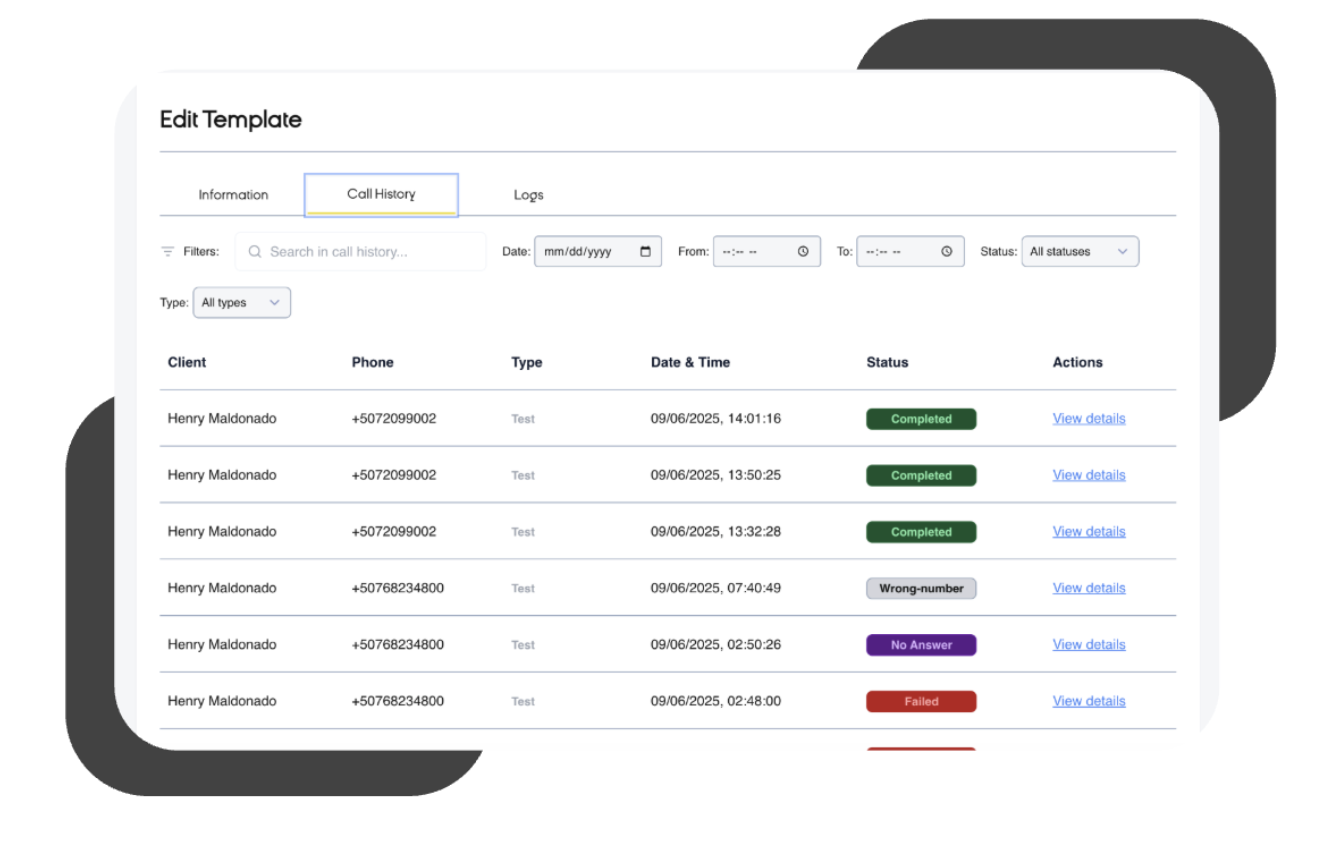This screenshot has height=858, width=1330.
Task: Expand the All statuses dropdown
Action: click(1079, 252)
